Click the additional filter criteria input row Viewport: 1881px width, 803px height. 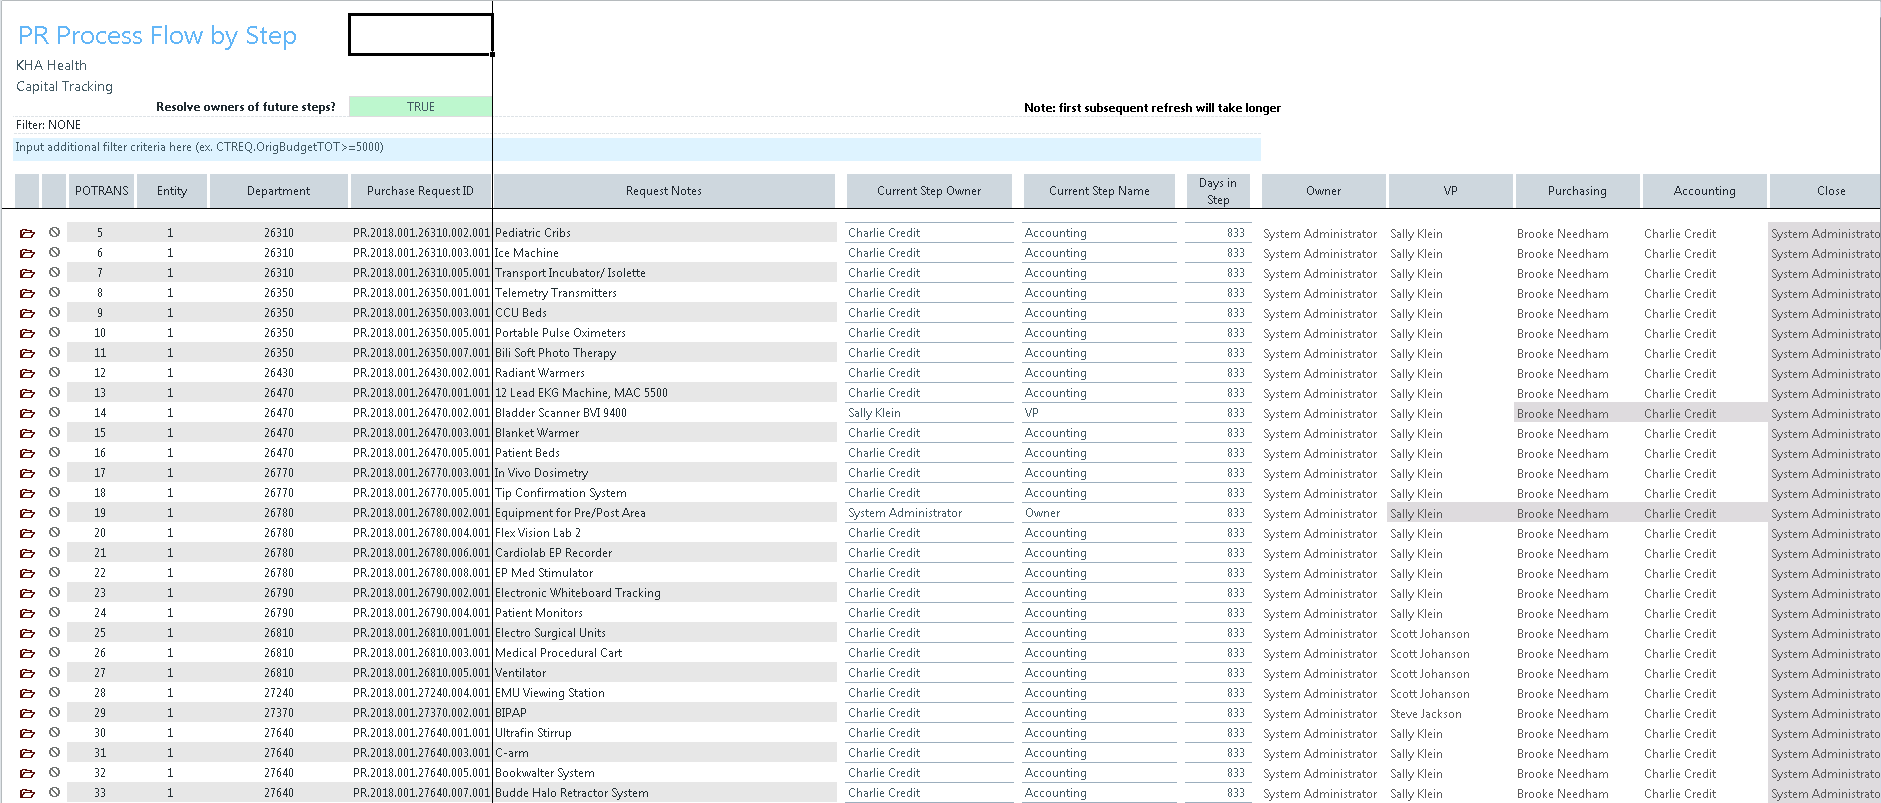636,148
